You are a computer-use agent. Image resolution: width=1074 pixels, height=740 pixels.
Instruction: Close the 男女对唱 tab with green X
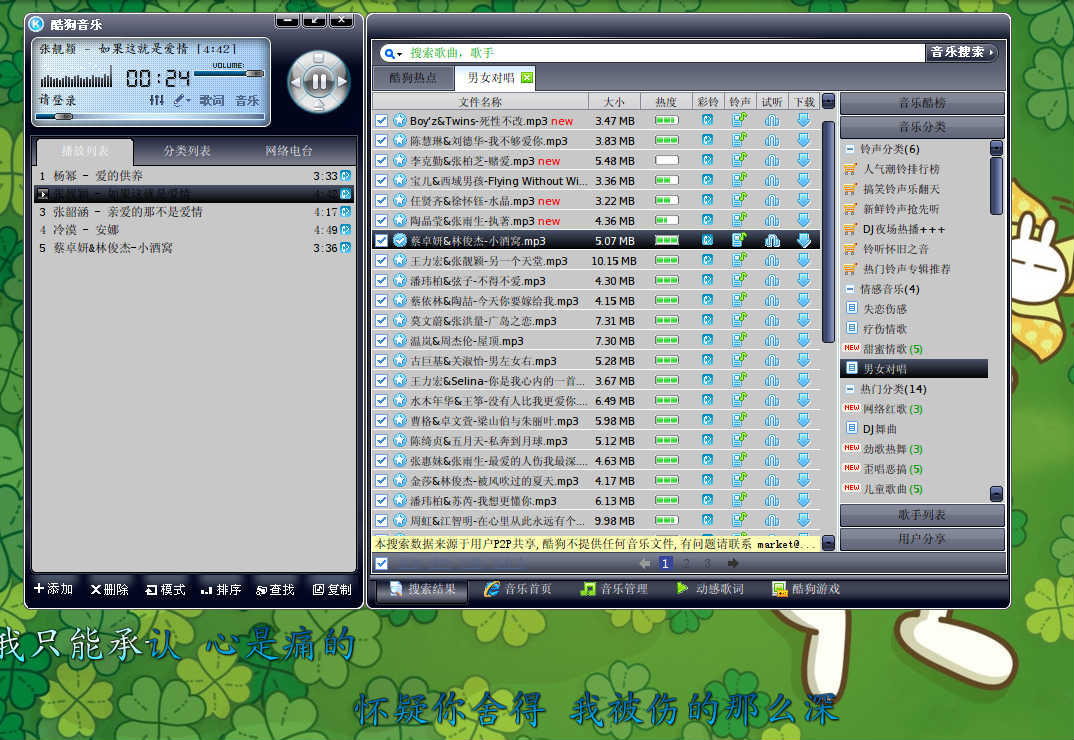click(526, 77)
